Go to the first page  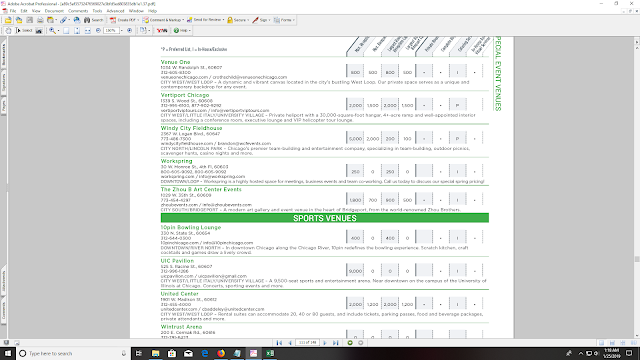click(279, 343)
